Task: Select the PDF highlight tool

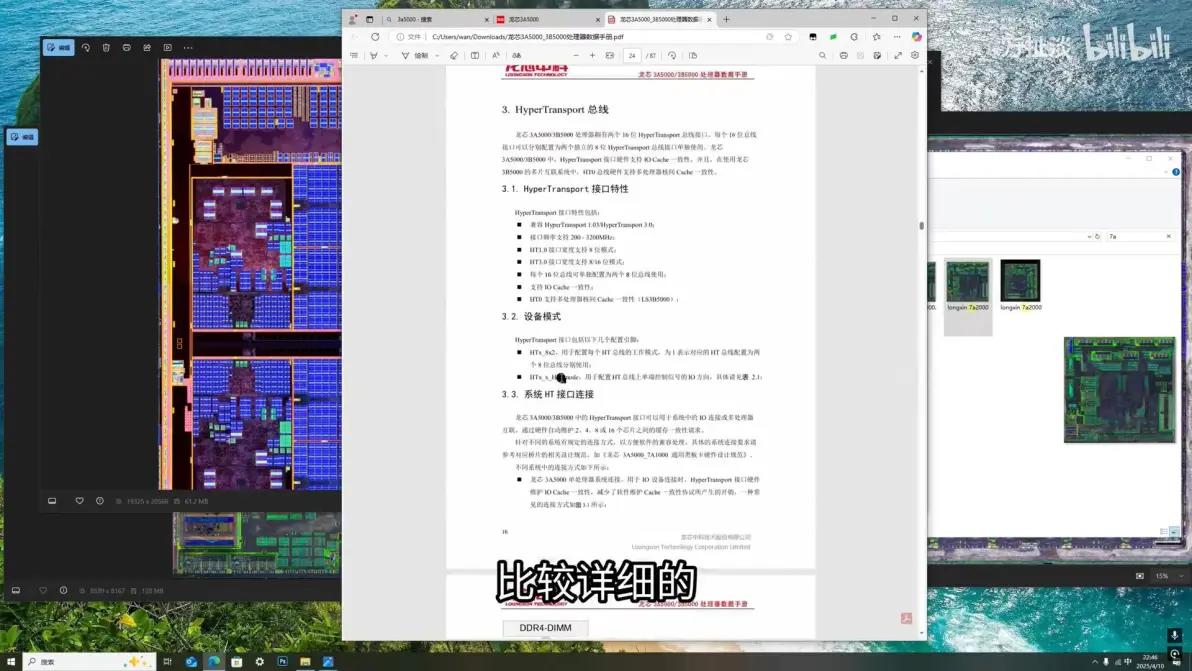Action: 373,55
